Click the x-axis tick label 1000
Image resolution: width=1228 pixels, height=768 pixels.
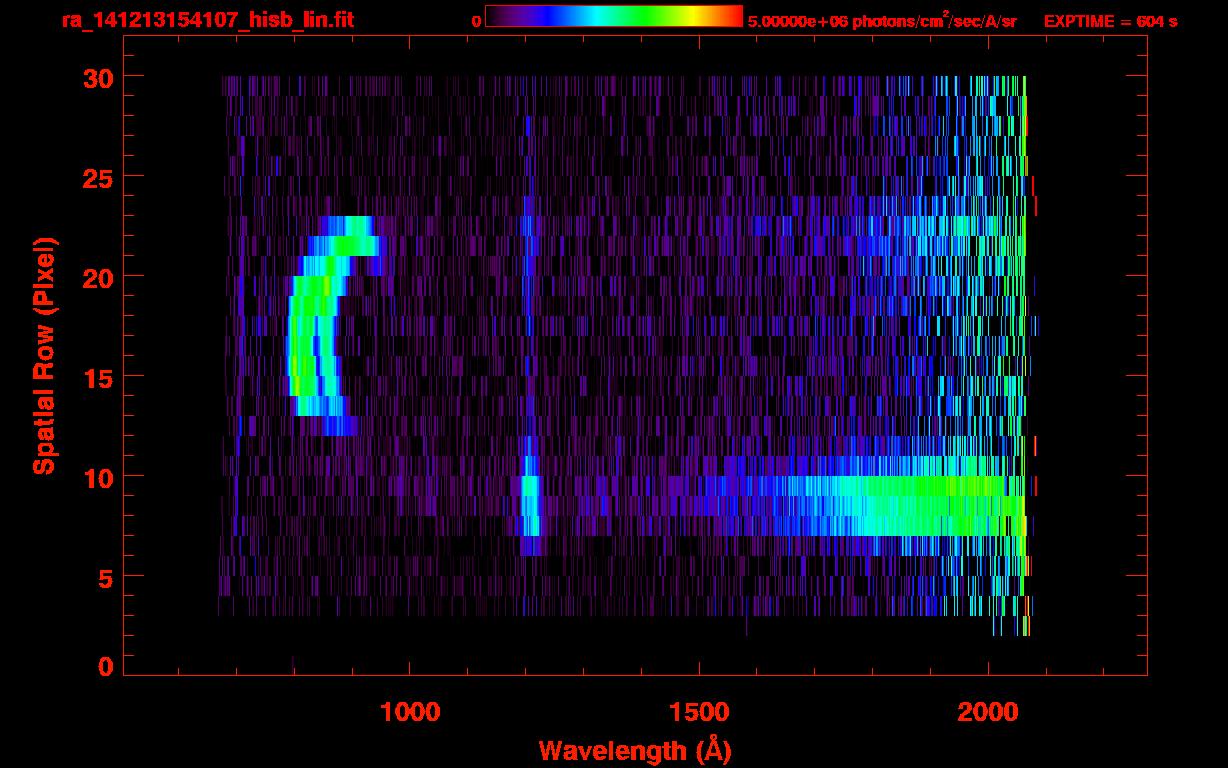(410, 712)
